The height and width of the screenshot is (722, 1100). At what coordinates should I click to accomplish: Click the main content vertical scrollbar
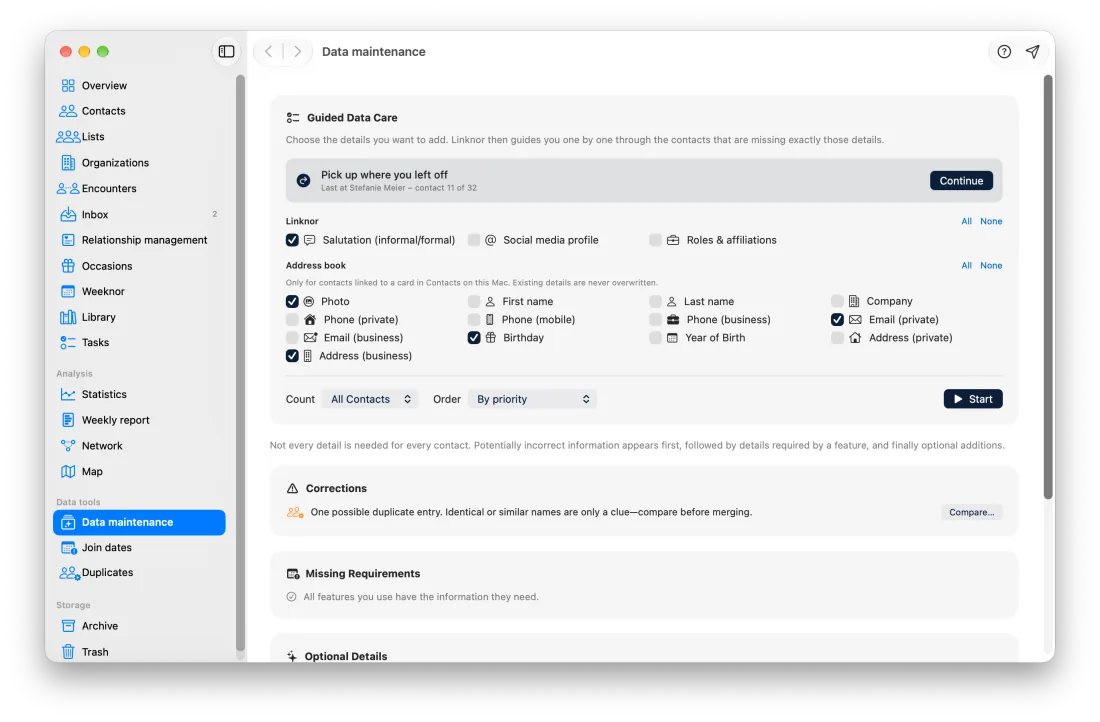pyautogui.click(x=1048, y=288)
